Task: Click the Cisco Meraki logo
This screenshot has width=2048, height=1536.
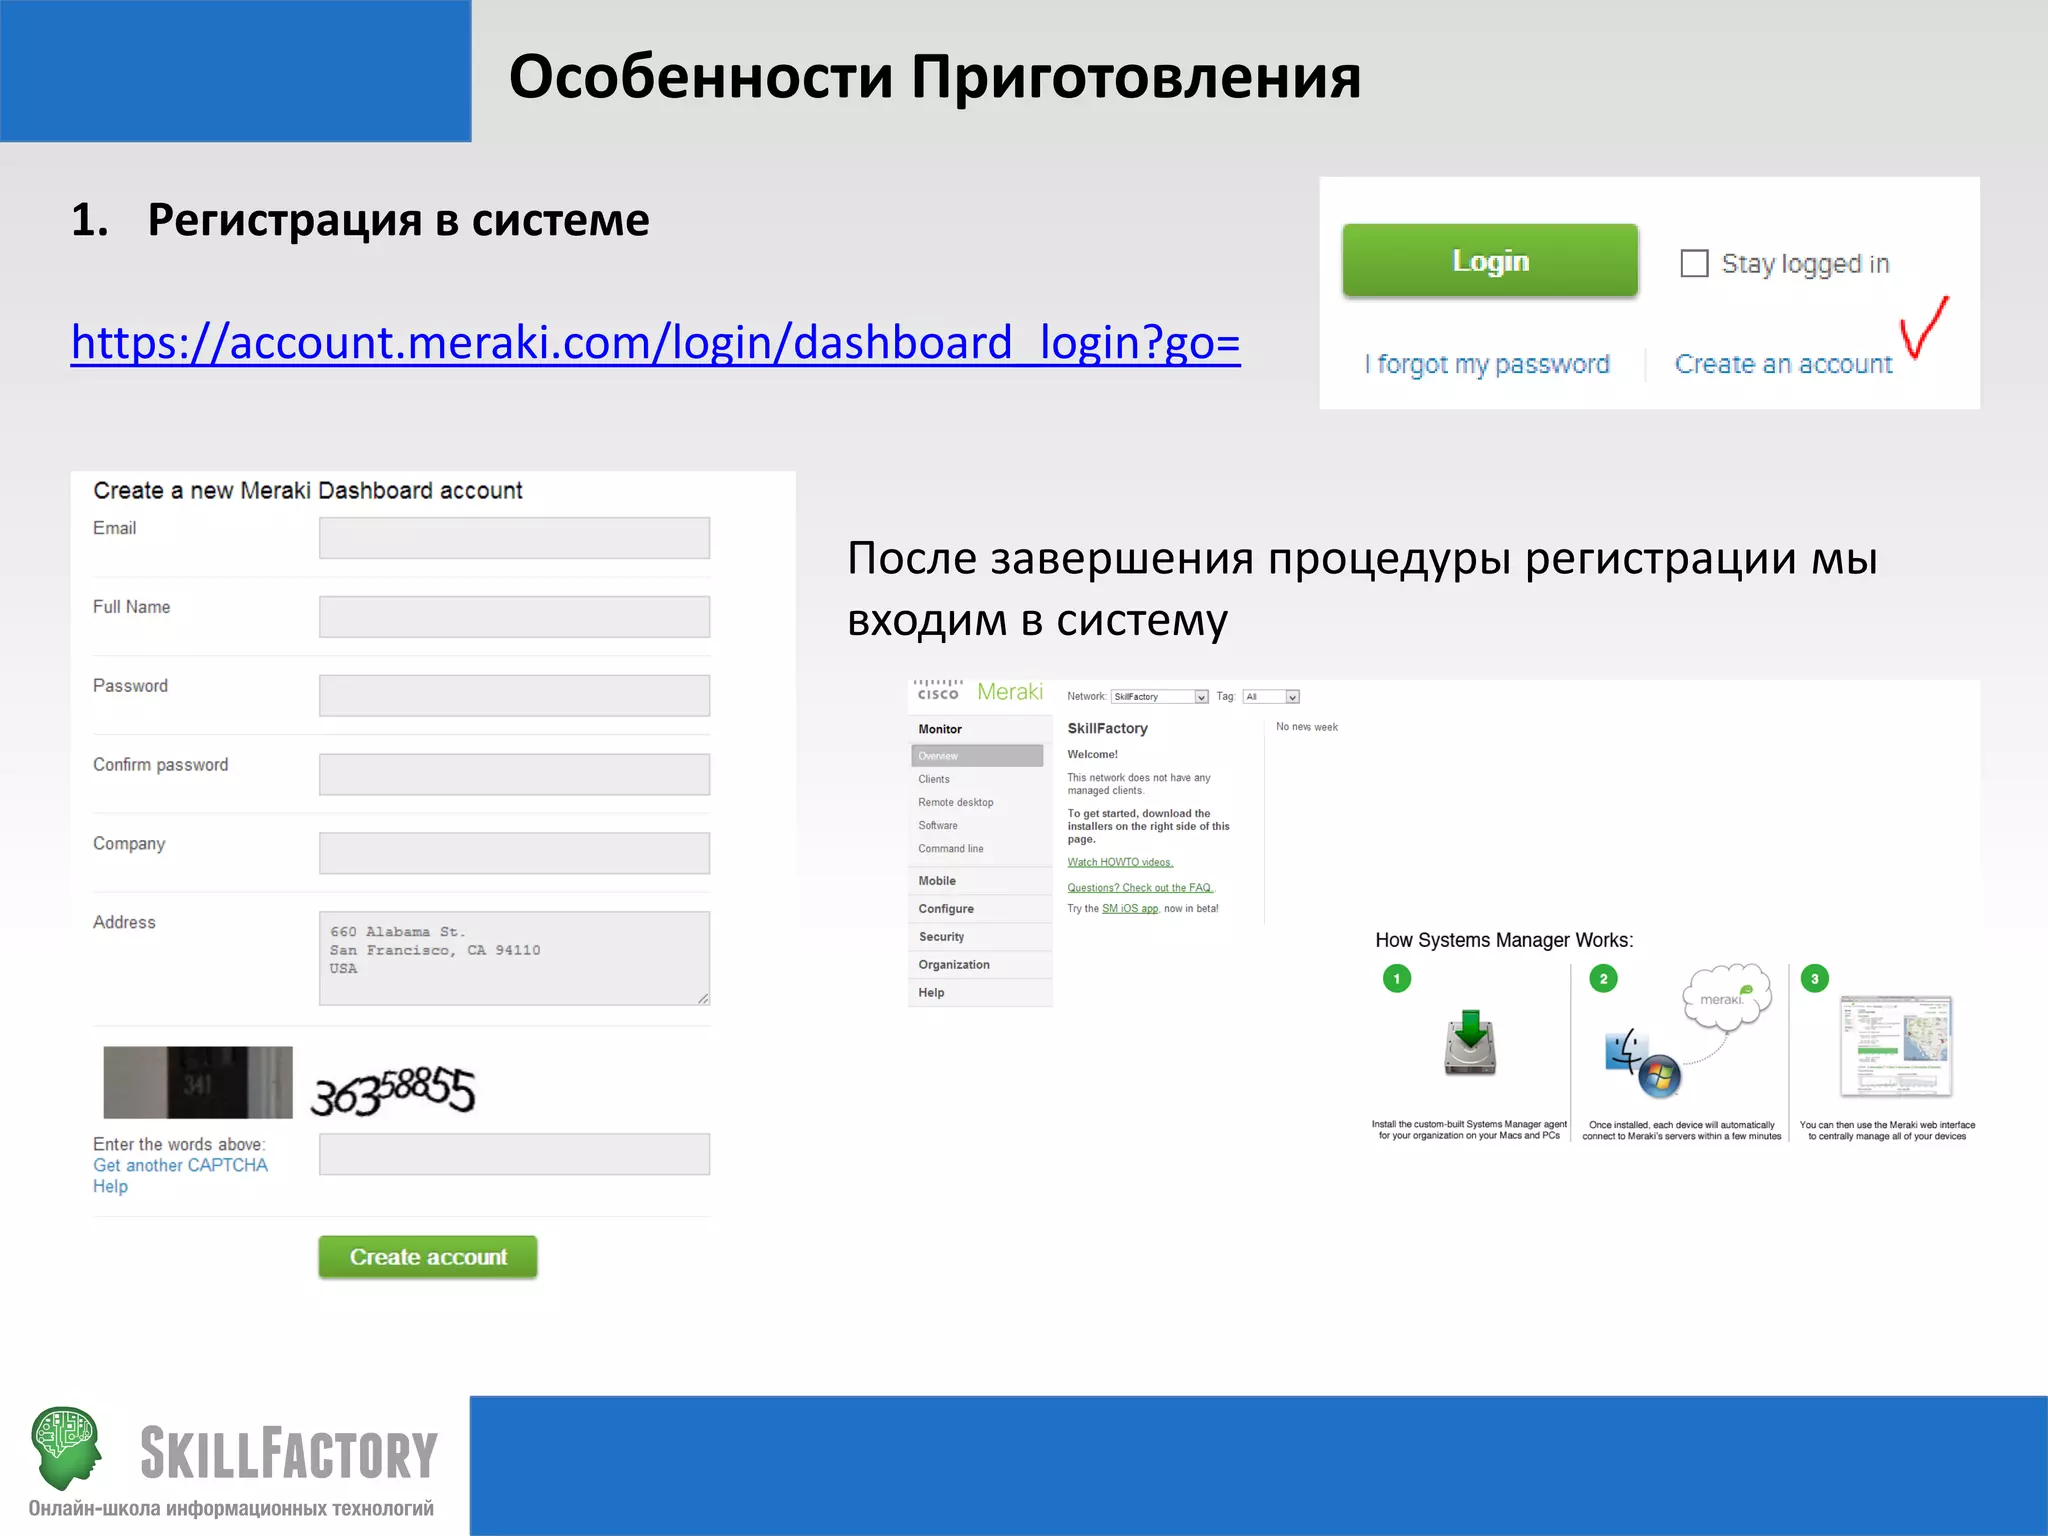Action: click(979, 692)
